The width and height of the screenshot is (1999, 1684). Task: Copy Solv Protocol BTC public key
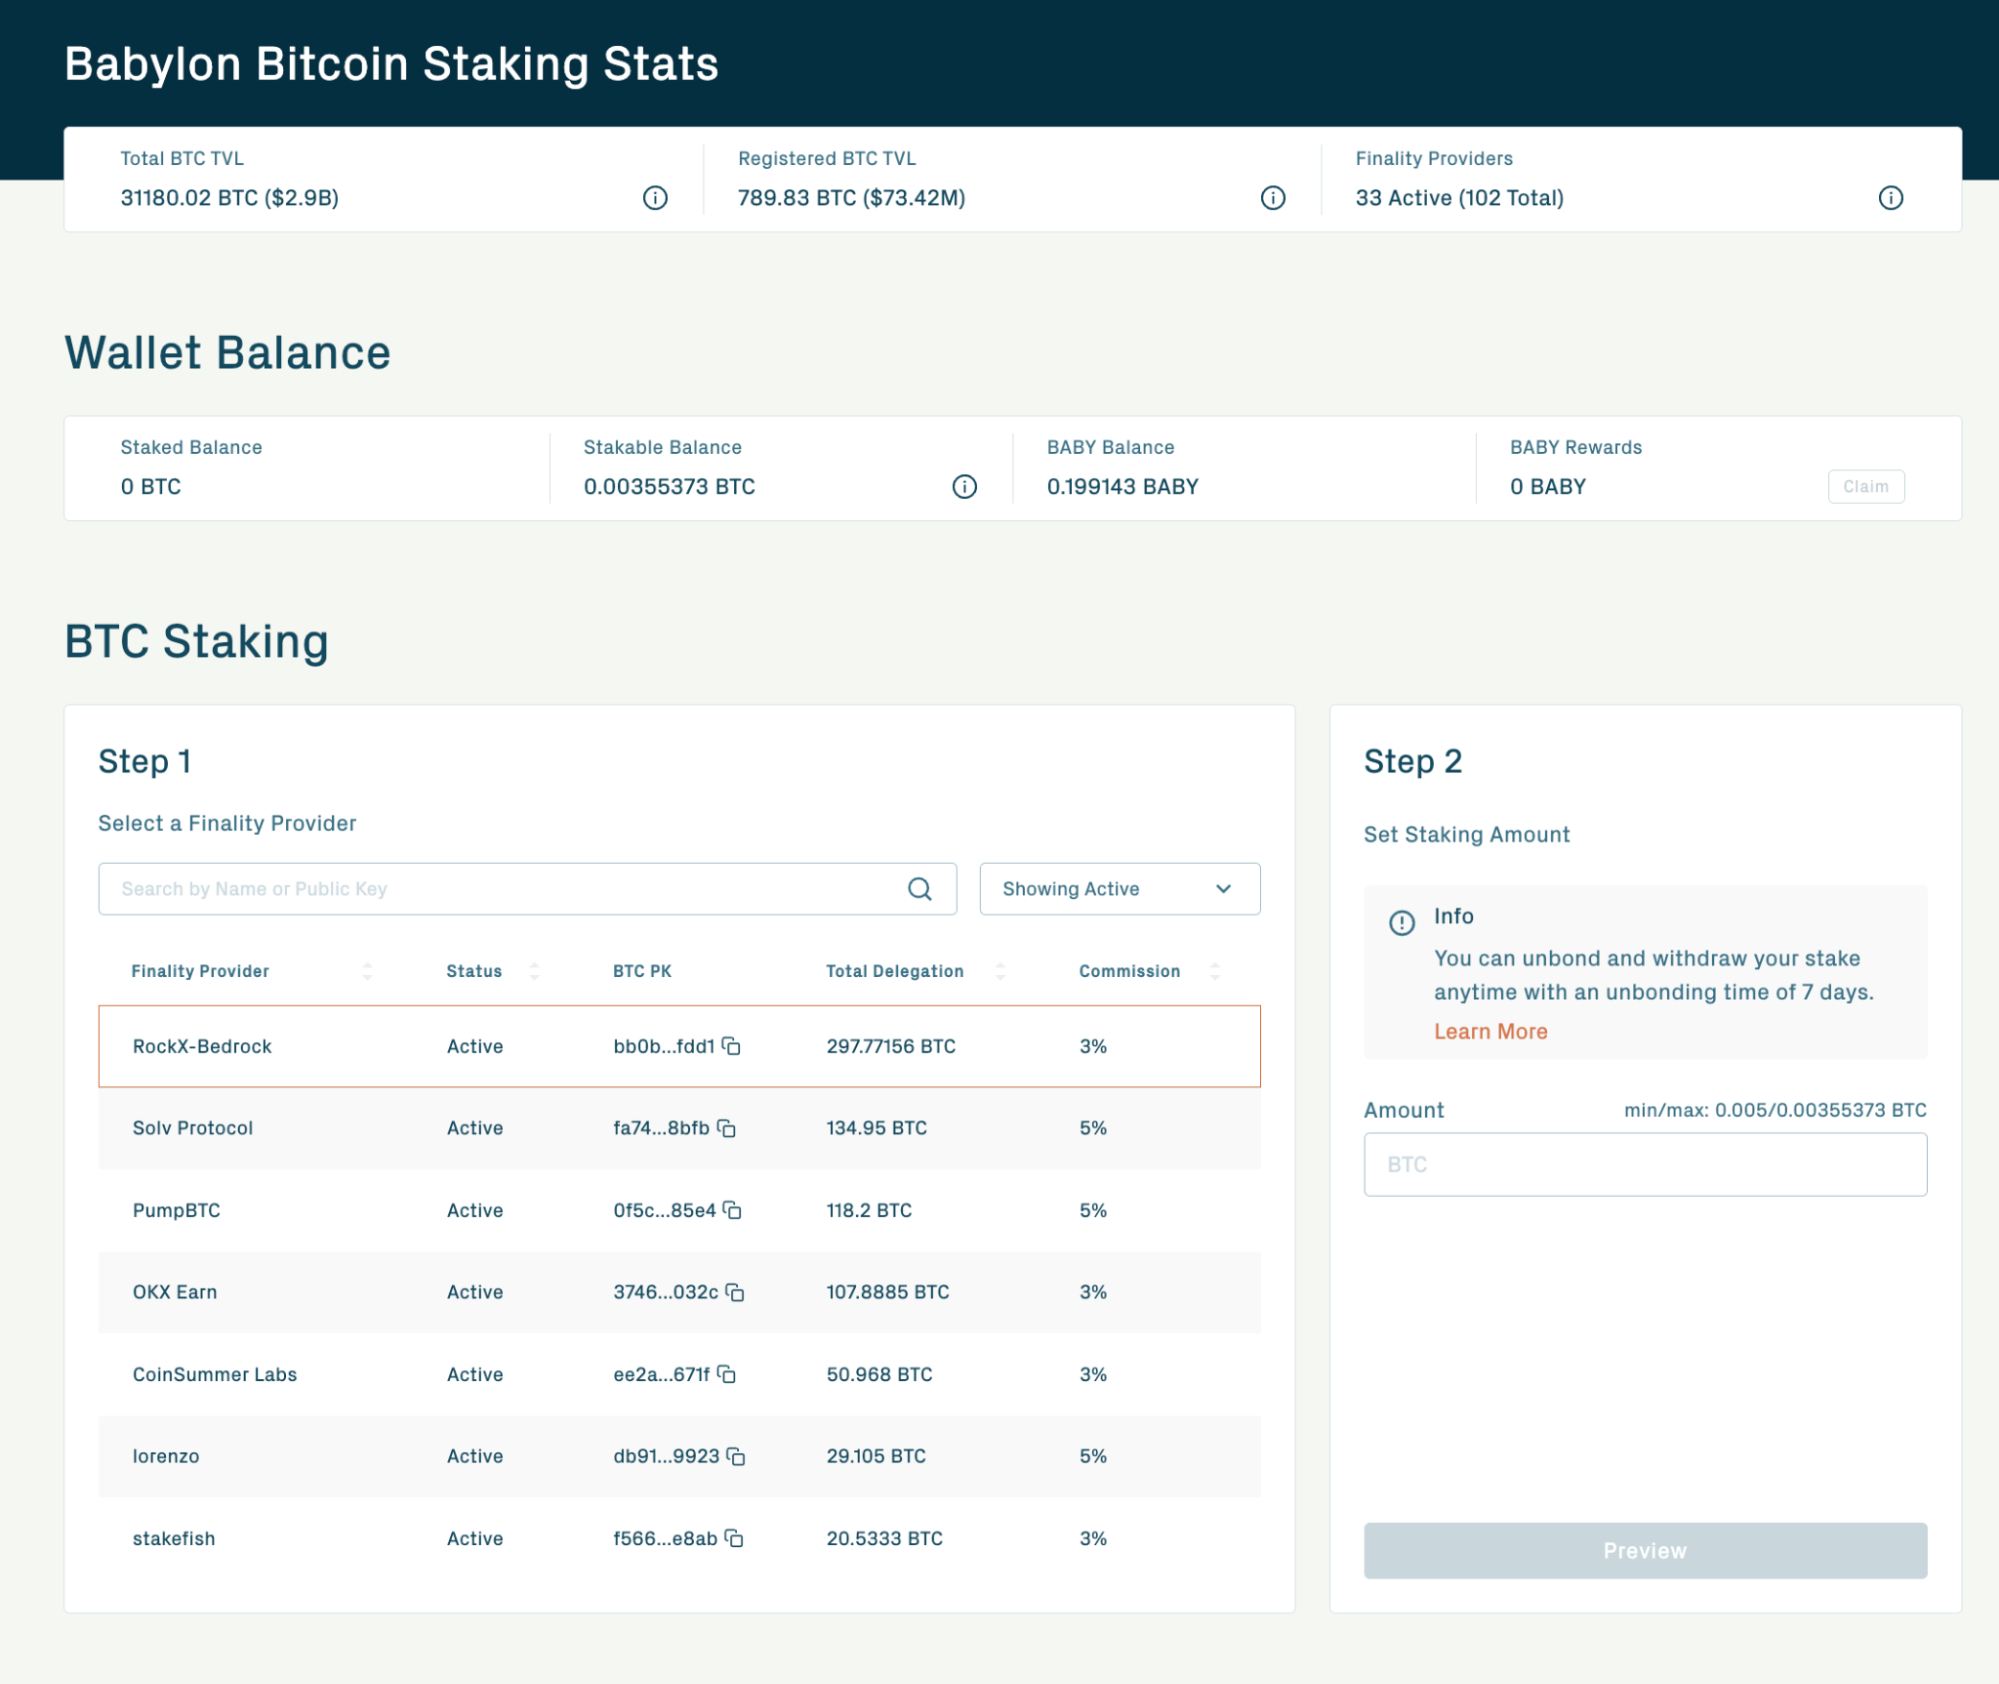[x=726, y=1128]
